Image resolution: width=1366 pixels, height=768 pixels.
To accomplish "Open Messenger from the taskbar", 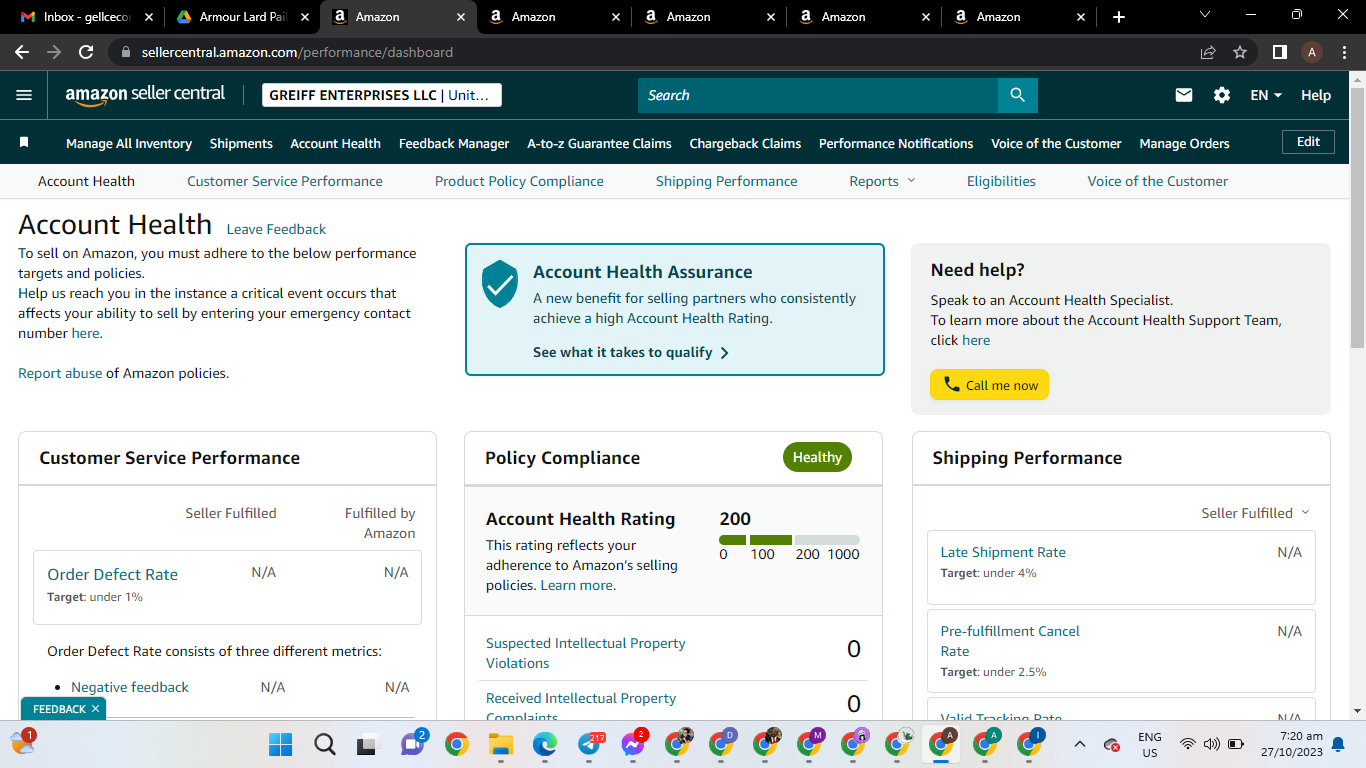I will pos(633,744).
